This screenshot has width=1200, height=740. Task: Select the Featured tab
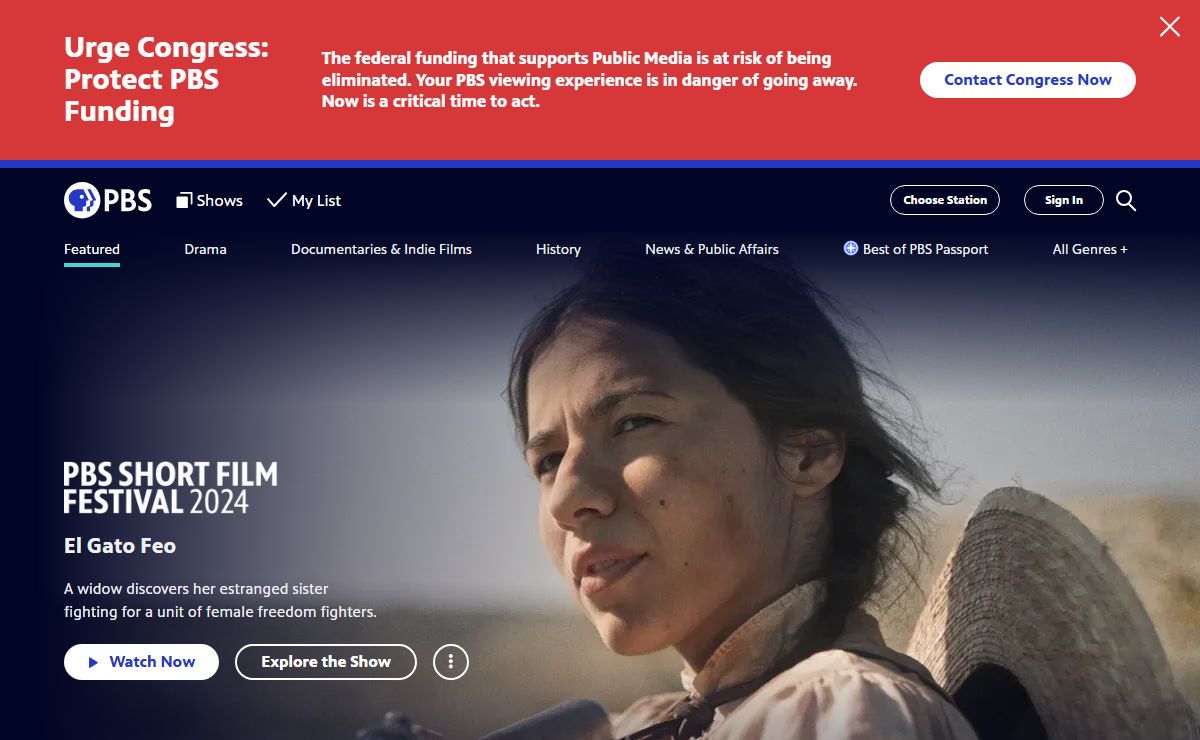coord(92,249)
